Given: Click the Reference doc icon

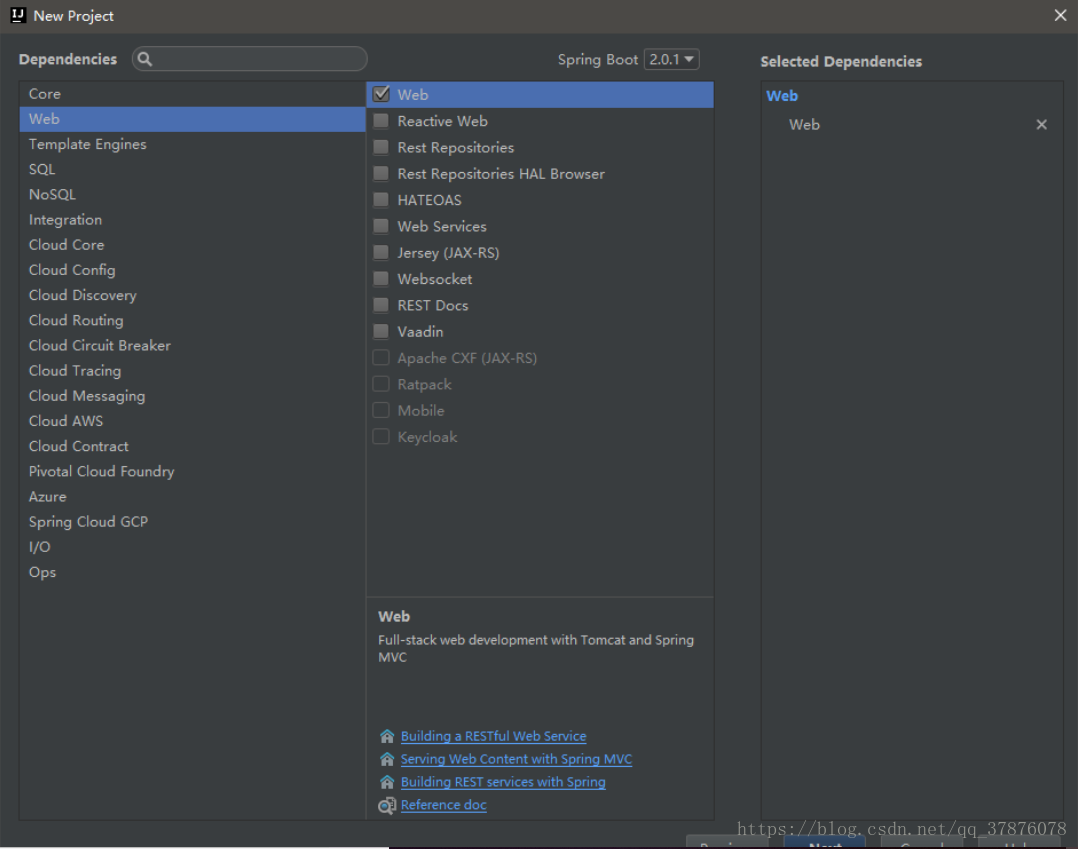Looking at the screenshot, I should [387, 805].
